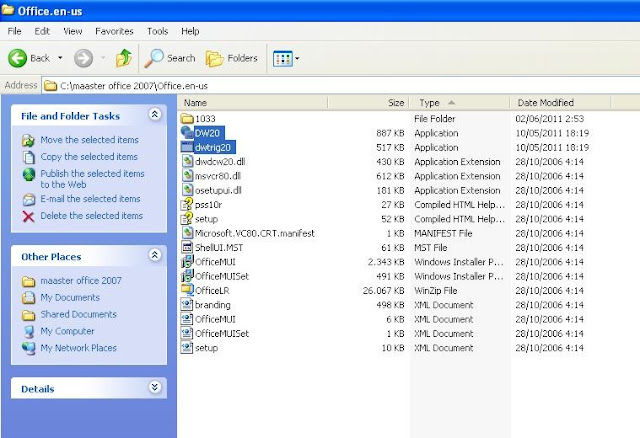The image size is (640, 438).
Task: Click the Address bar path field
Action: tap(340, 86)
